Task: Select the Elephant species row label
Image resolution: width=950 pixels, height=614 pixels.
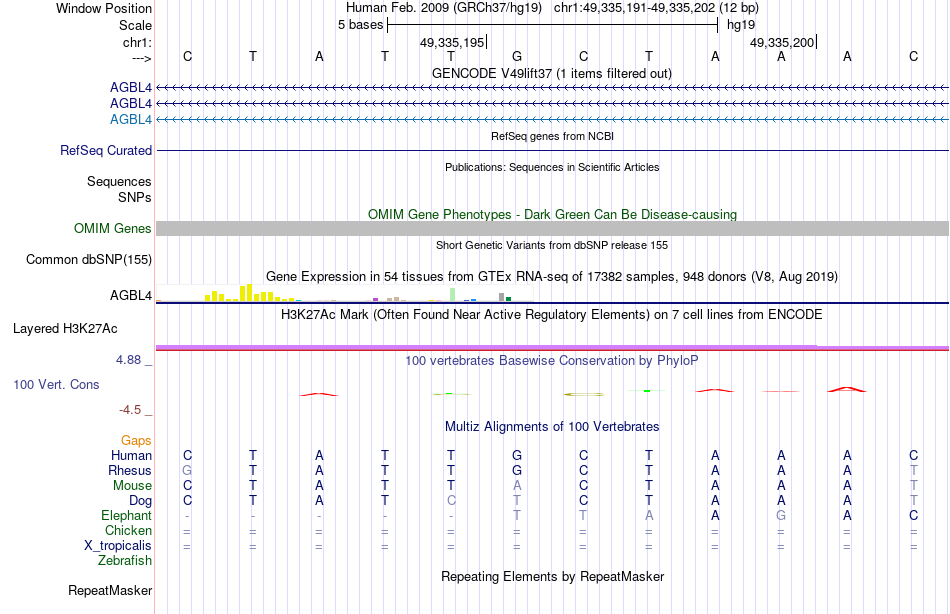Action: point(127,516)
